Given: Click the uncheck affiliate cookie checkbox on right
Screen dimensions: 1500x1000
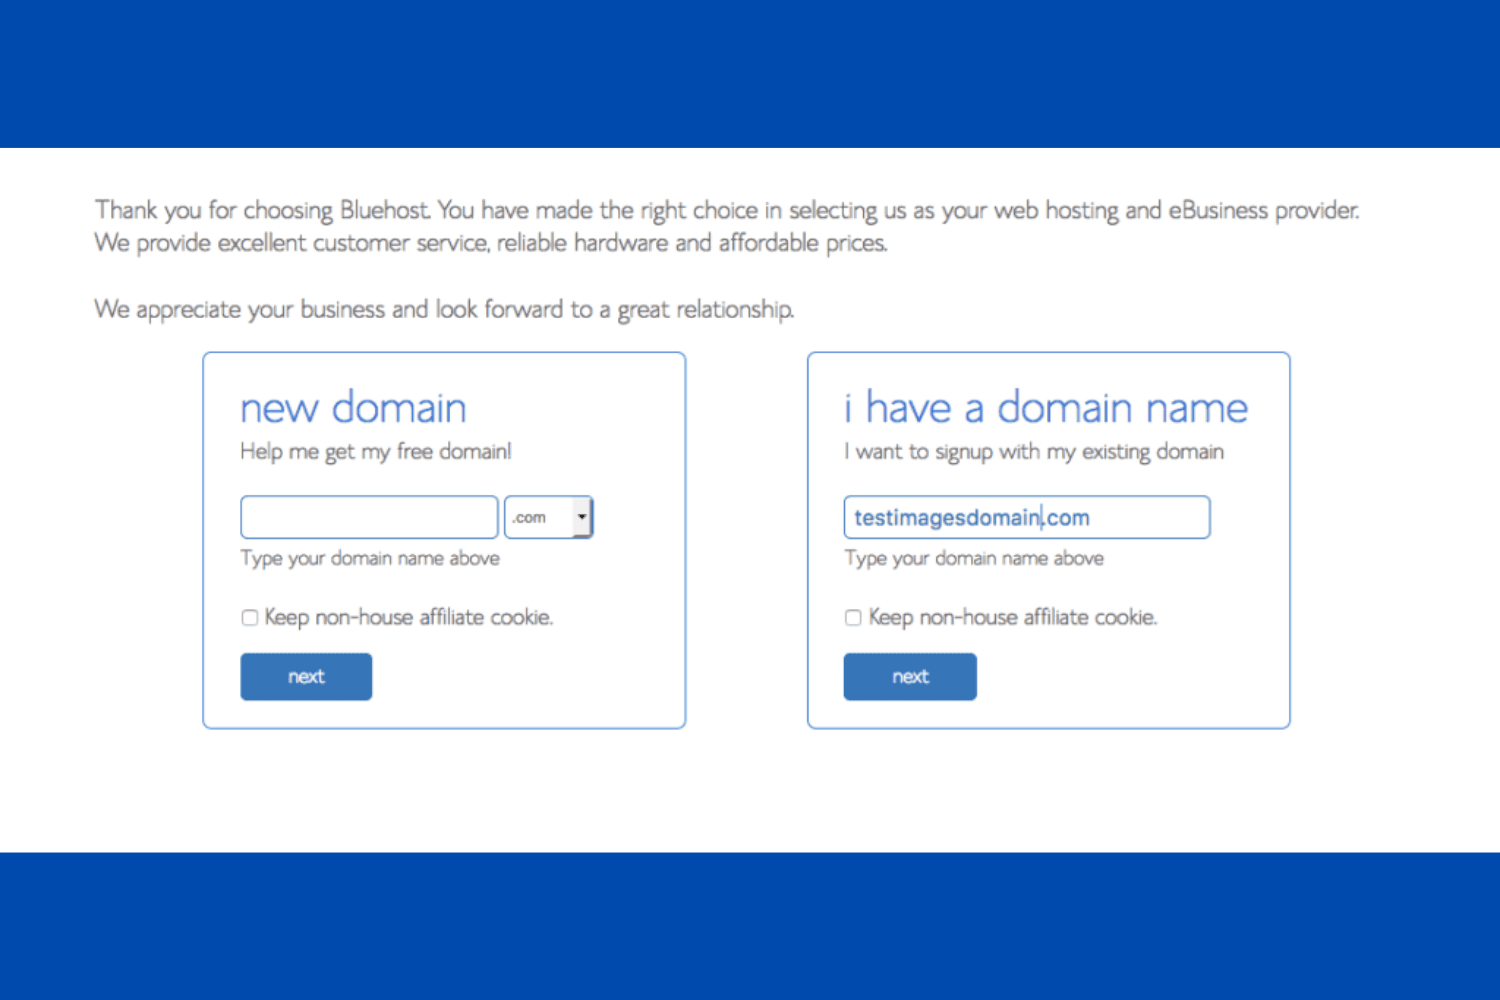Looking at the screenshot, I should click(x=853, y=617).
